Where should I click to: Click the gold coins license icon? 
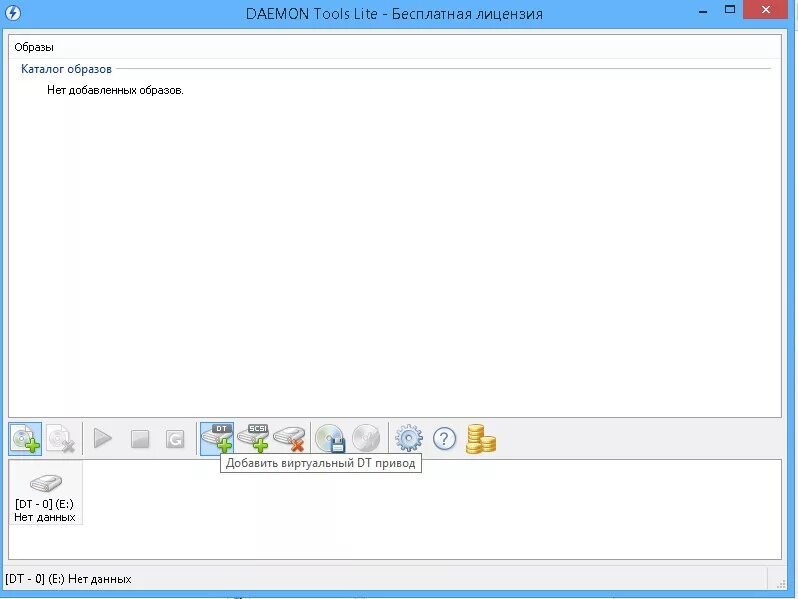tap(480, 439)
